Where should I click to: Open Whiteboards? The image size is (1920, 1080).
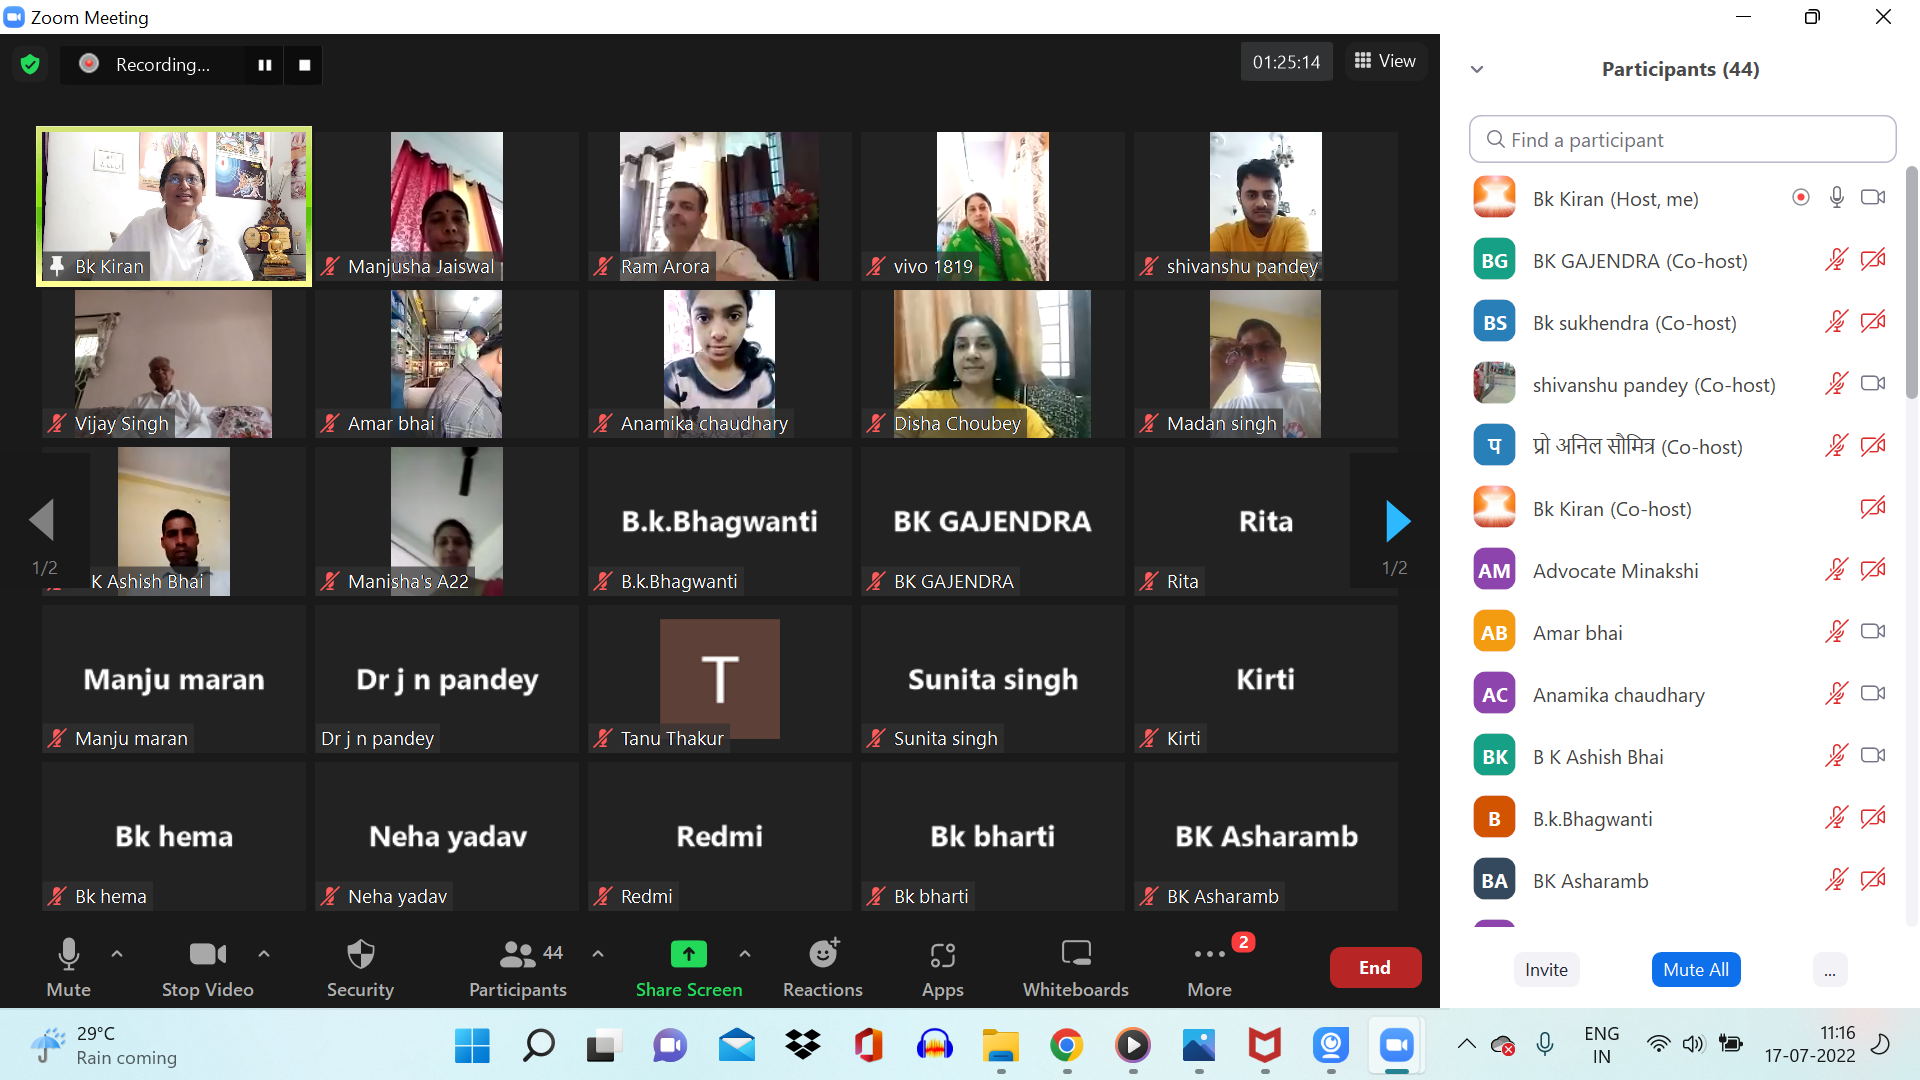[x=1076, y=967]
